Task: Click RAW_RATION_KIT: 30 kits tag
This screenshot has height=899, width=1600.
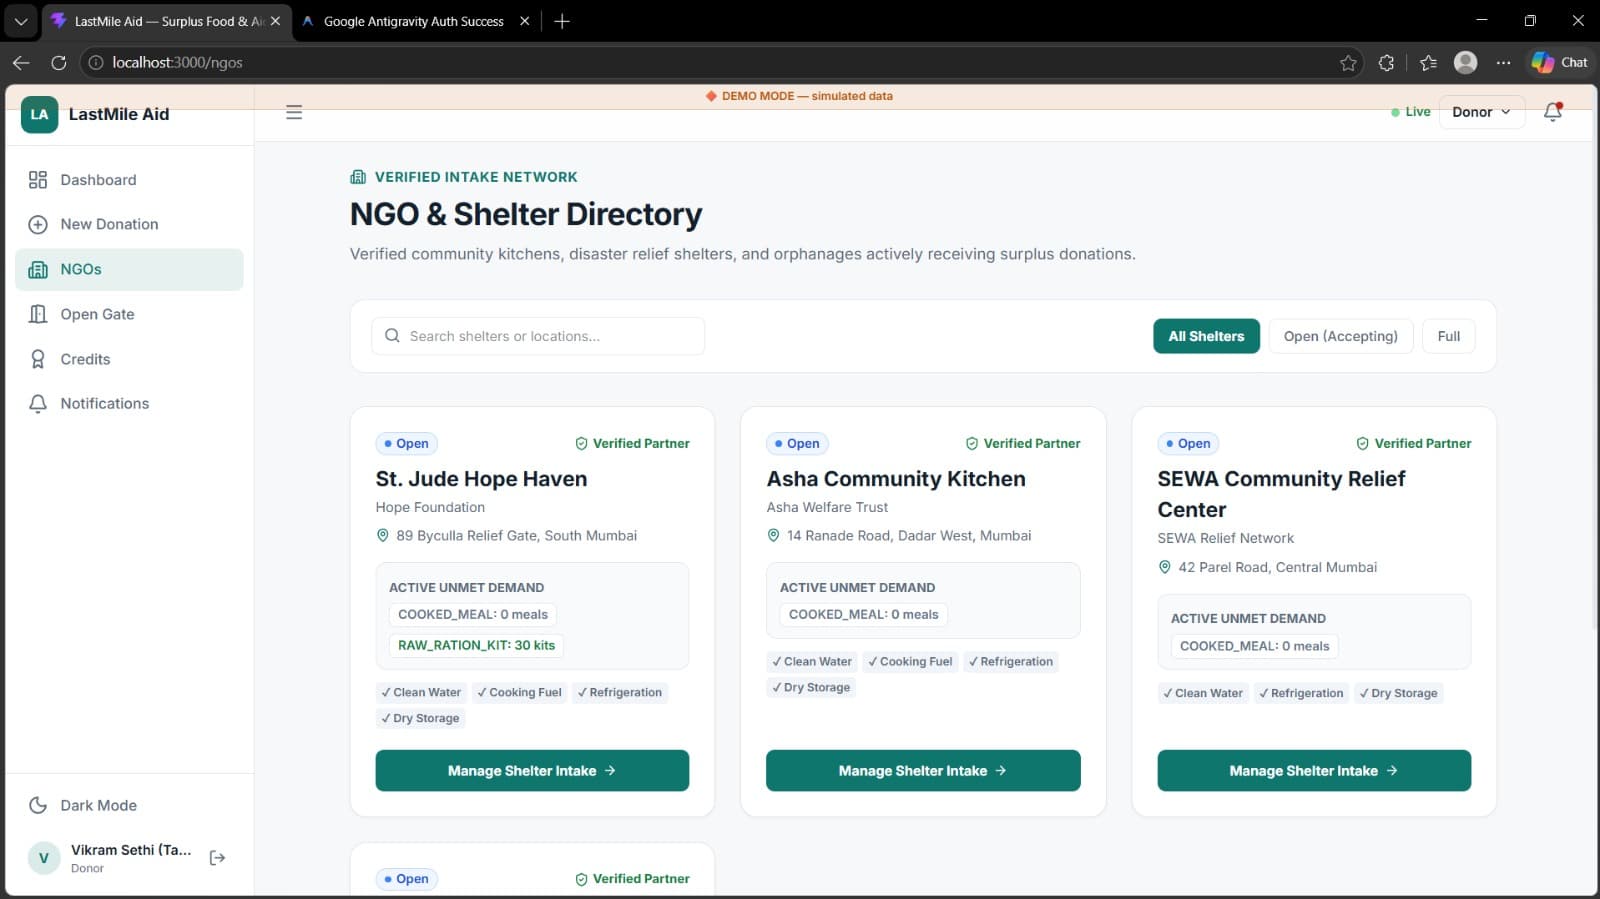Action: coord(476,645)
